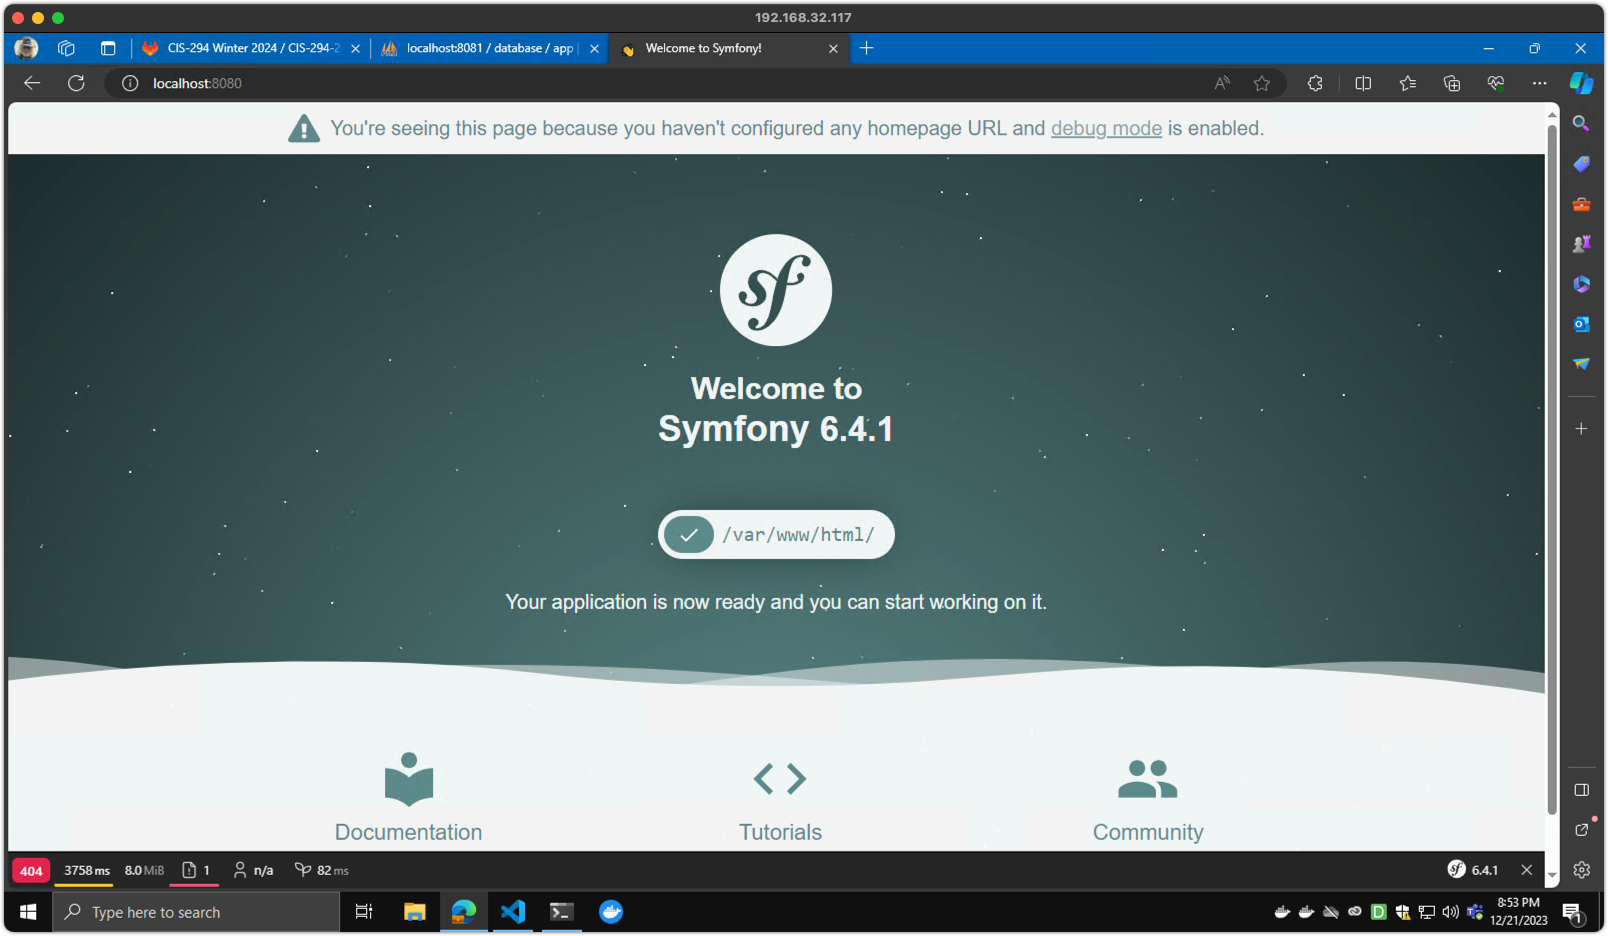The width and height of the screenshot is (1608, 936).
Task: Open Outlook from the Edge sidebar
Action: click(1581, 324)
